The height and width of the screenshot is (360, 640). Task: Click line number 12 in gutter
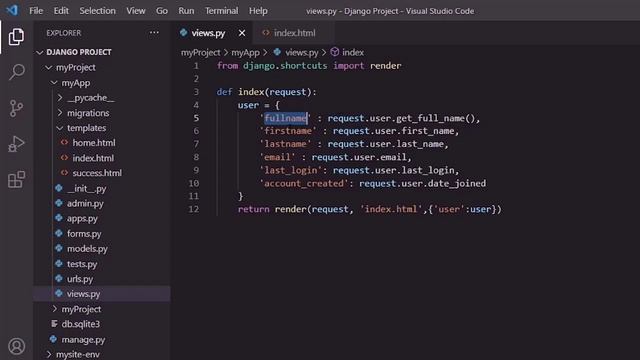pos(193,209)
